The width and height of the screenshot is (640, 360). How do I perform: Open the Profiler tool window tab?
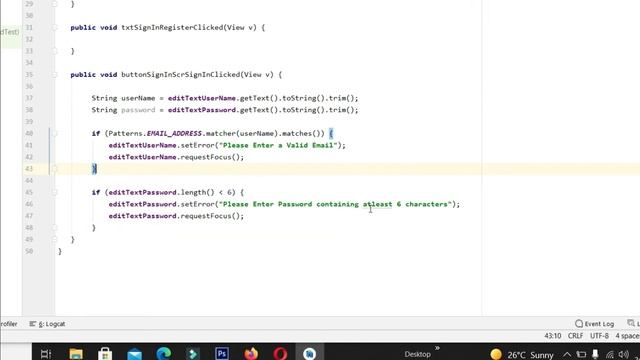tap(9, 324)
